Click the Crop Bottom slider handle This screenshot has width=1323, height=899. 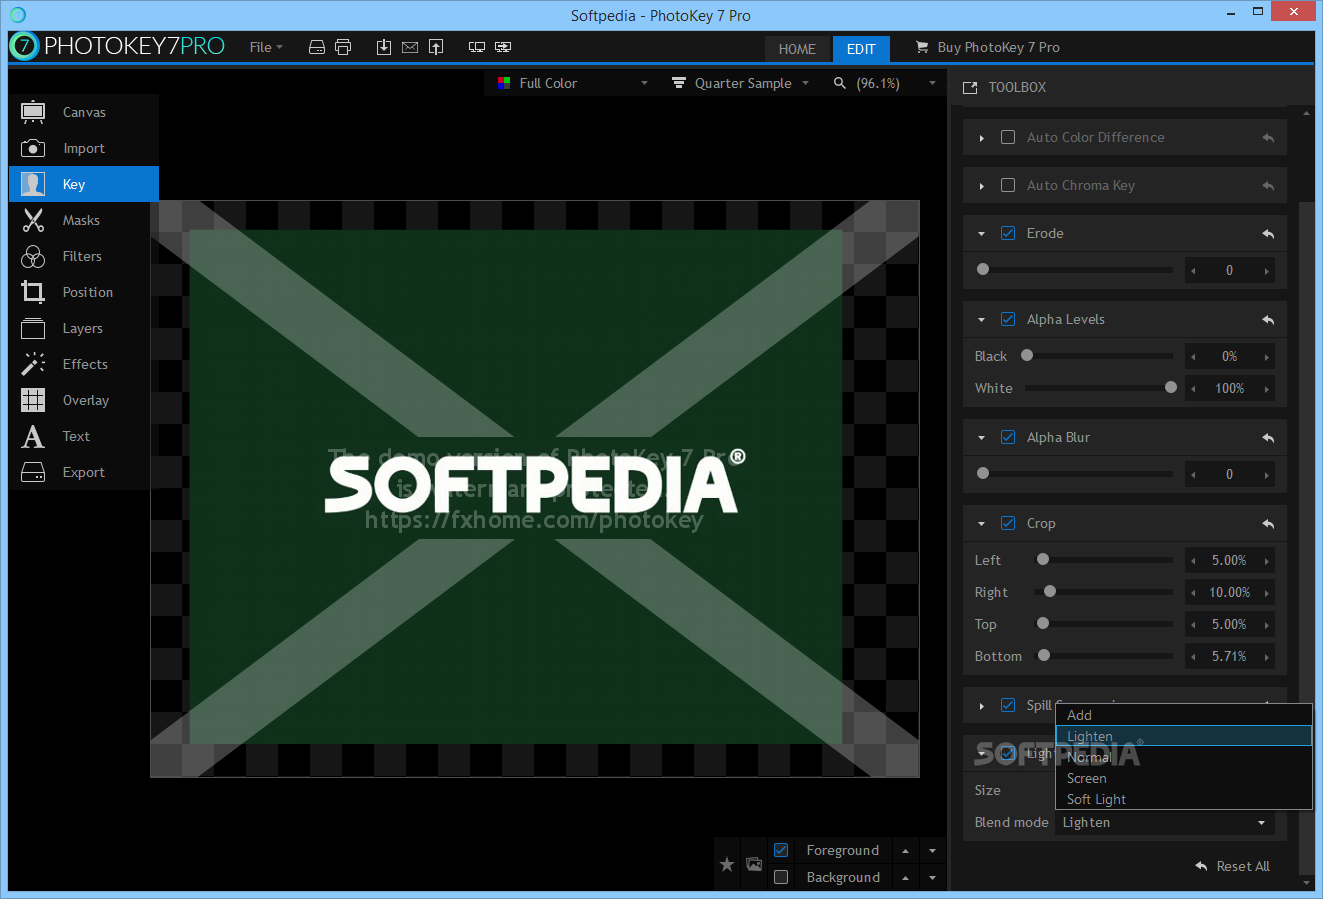tap(1044, 655)
